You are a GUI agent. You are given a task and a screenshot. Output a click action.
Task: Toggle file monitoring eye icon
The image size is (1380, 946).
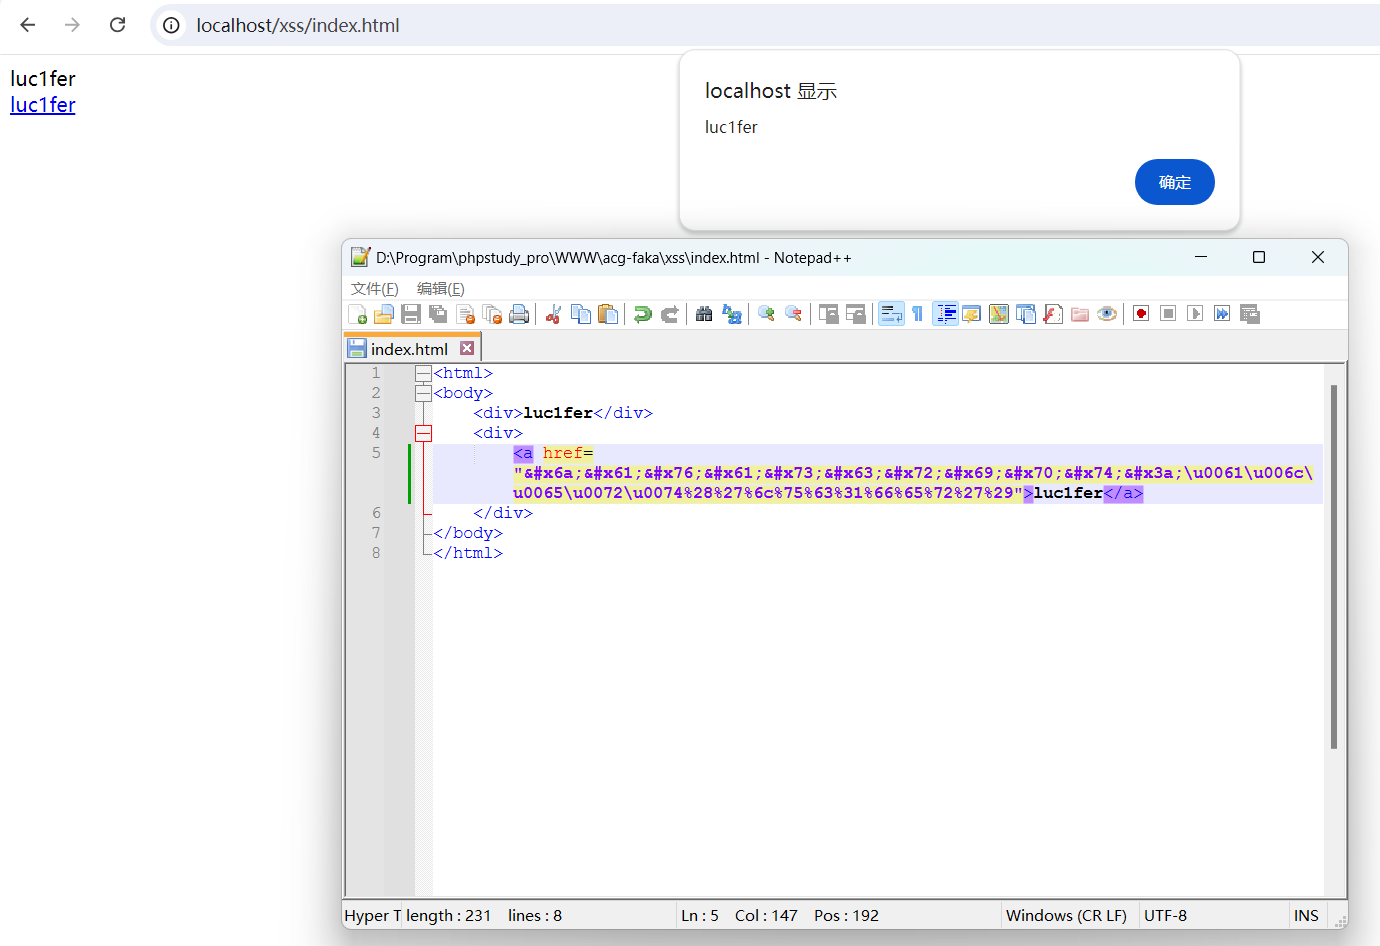point(1106,314)
